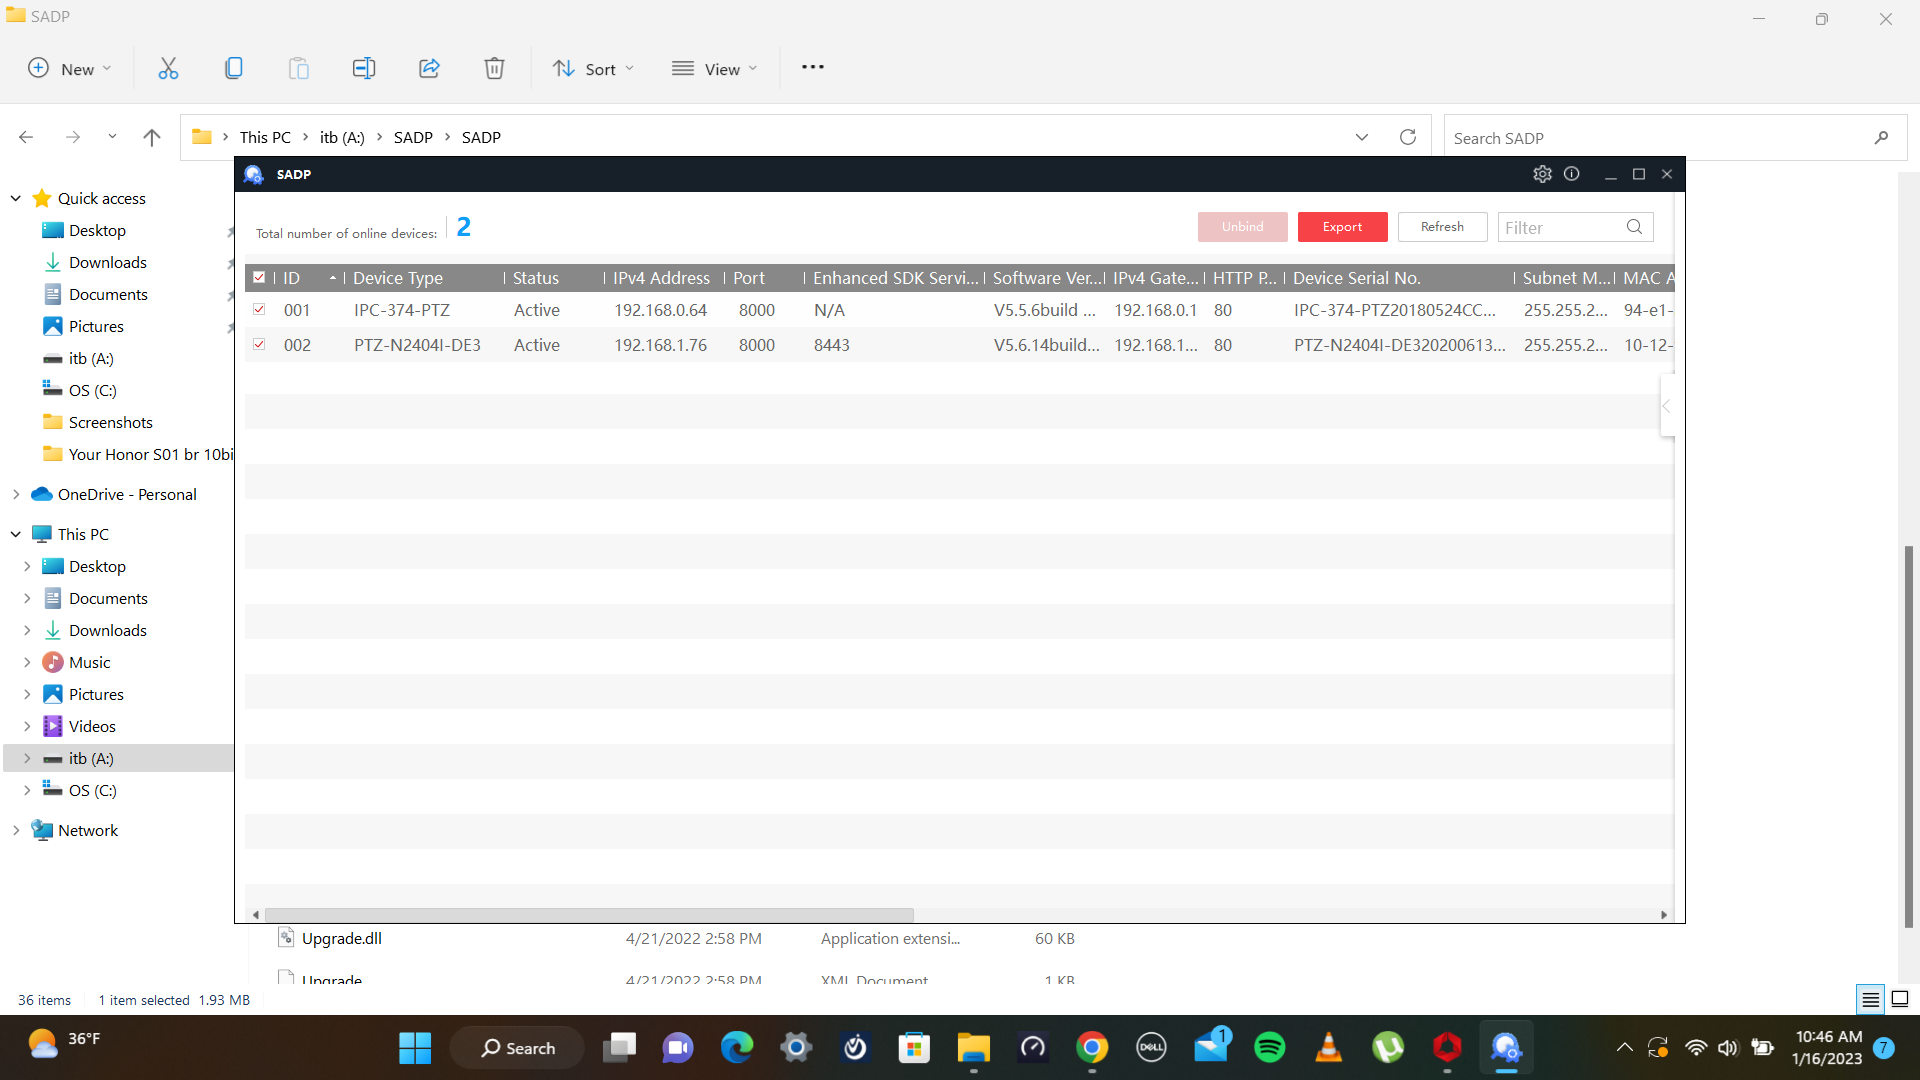Click the Delete trash icon

coord(494,68)
